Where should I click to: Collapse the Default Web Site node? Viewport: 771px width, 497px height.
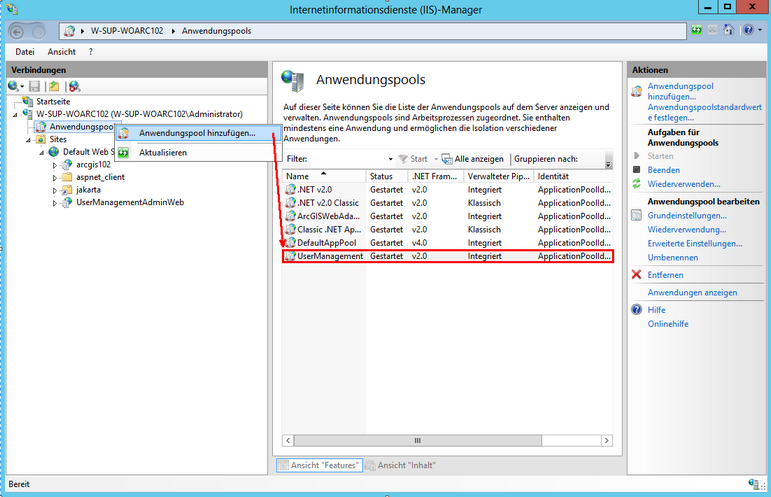click(41, 153)
